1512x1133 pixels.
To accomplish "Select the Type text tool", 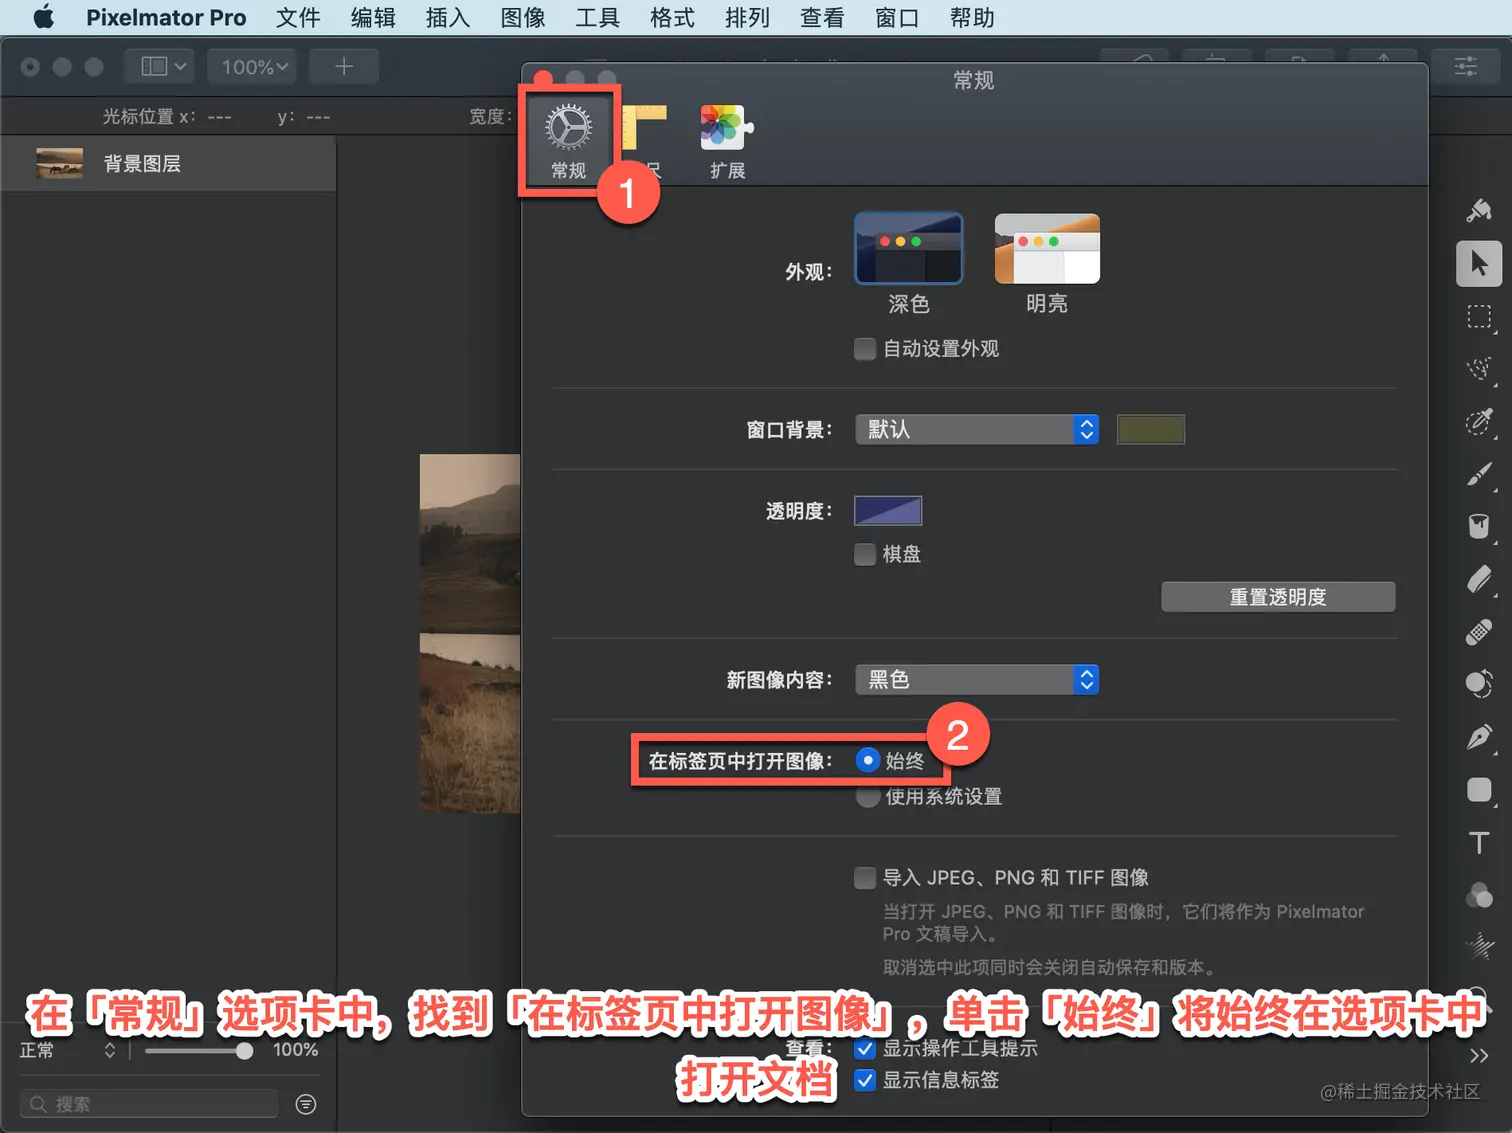I will 1479,842.
